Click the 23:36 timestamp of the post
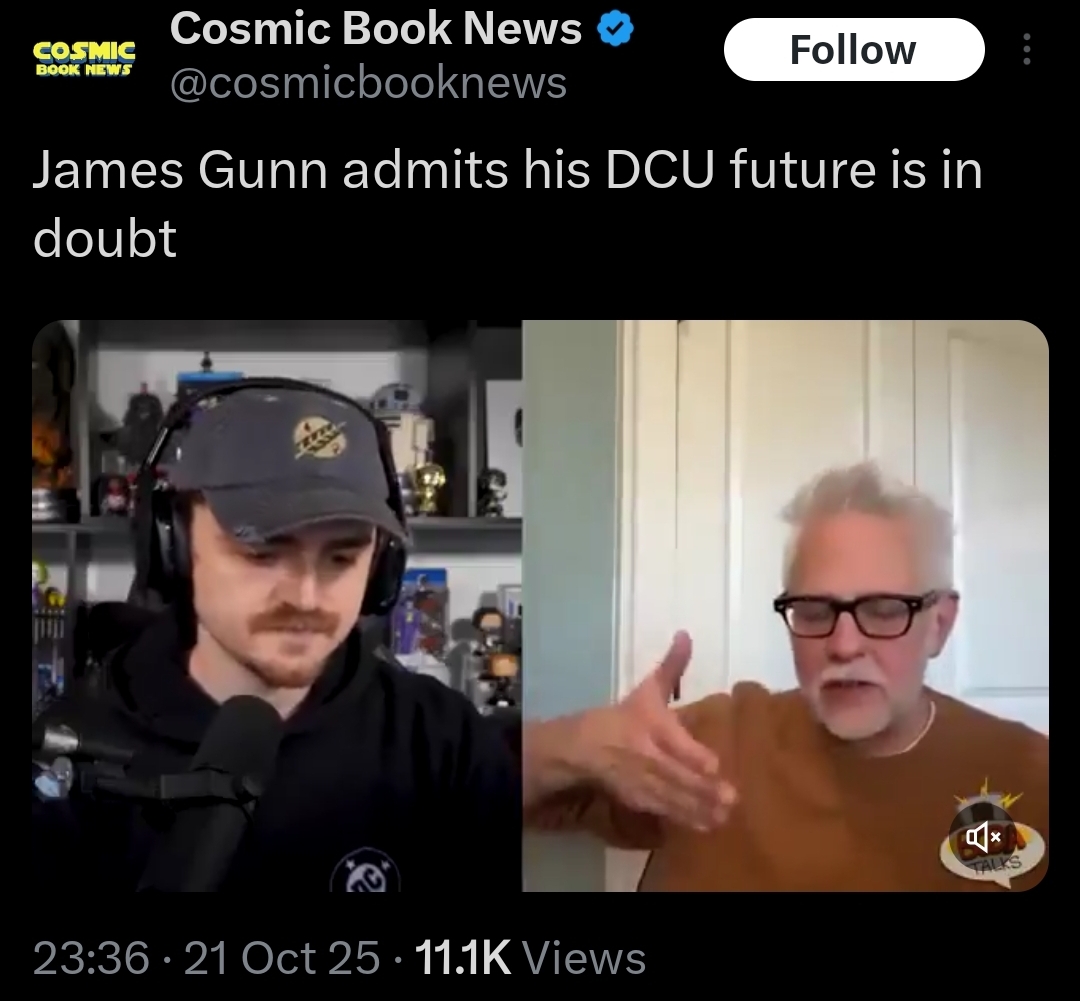The height and width of the screenshot is (1001, 1080). (x=91, y=958)
